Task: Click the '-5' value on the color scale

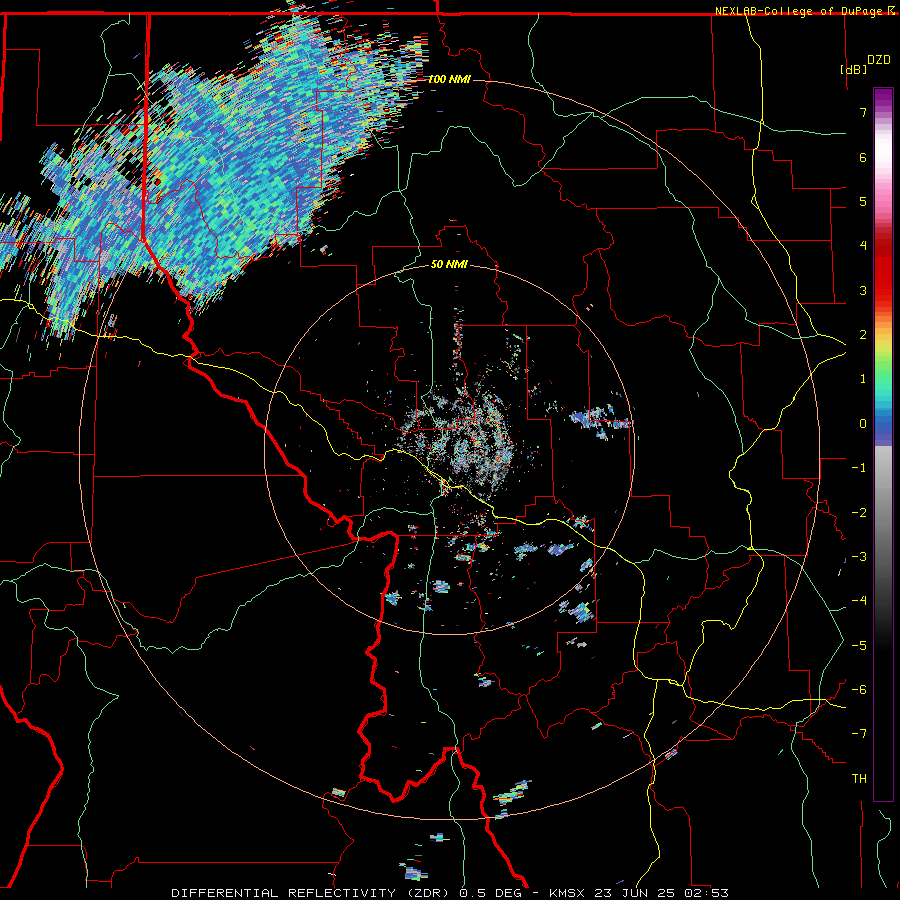Action: click(859, 646)
